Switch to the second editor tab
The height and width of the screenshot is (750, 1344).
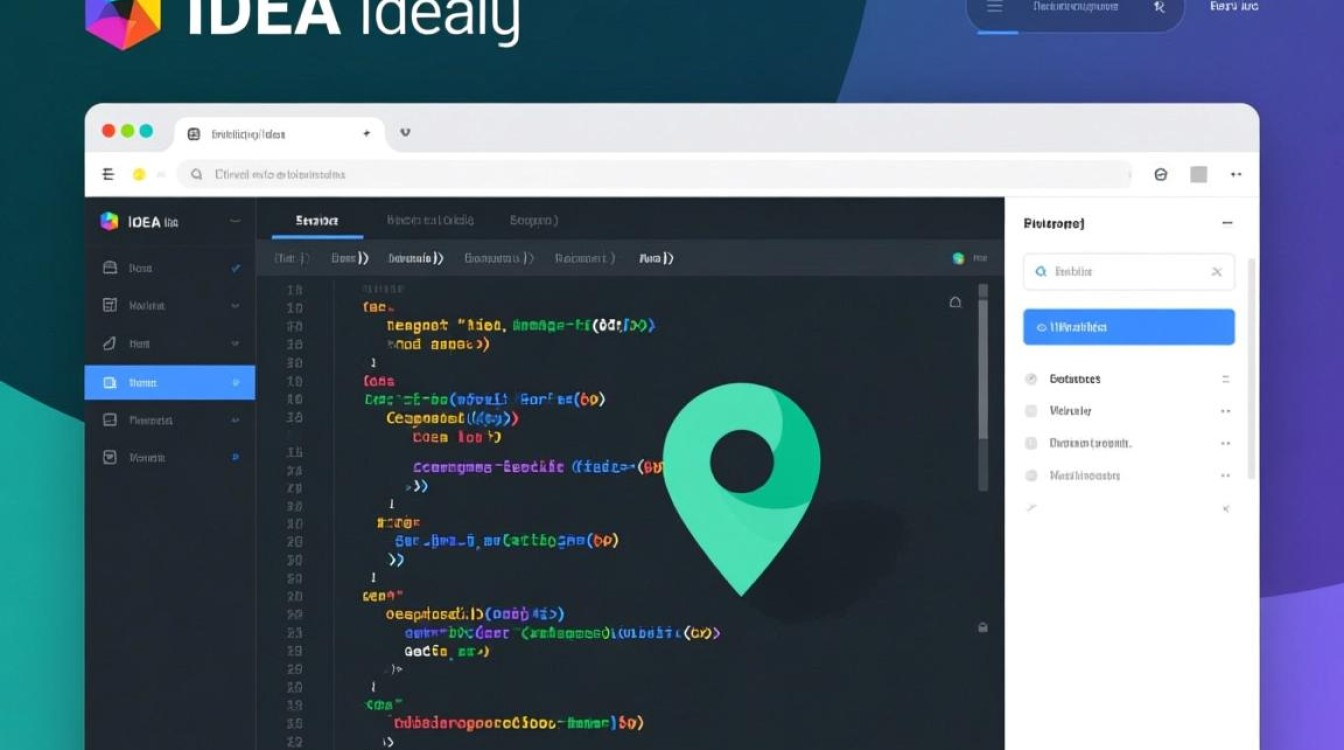430,220
